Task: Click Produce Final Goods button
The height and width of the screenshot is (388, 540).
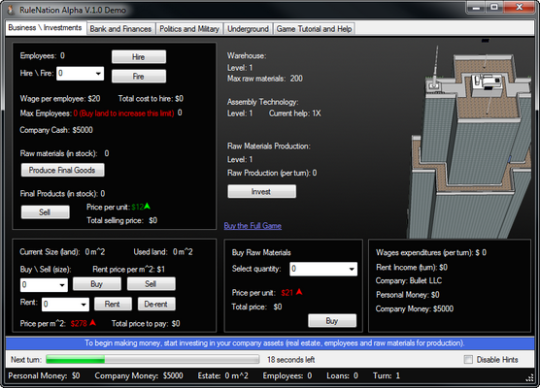Action: pos(62,170)
